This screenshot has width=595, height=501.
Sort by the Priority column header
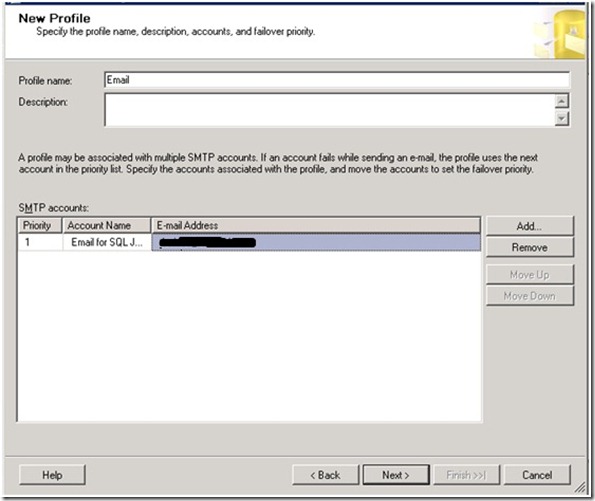(x=40, y=225)
